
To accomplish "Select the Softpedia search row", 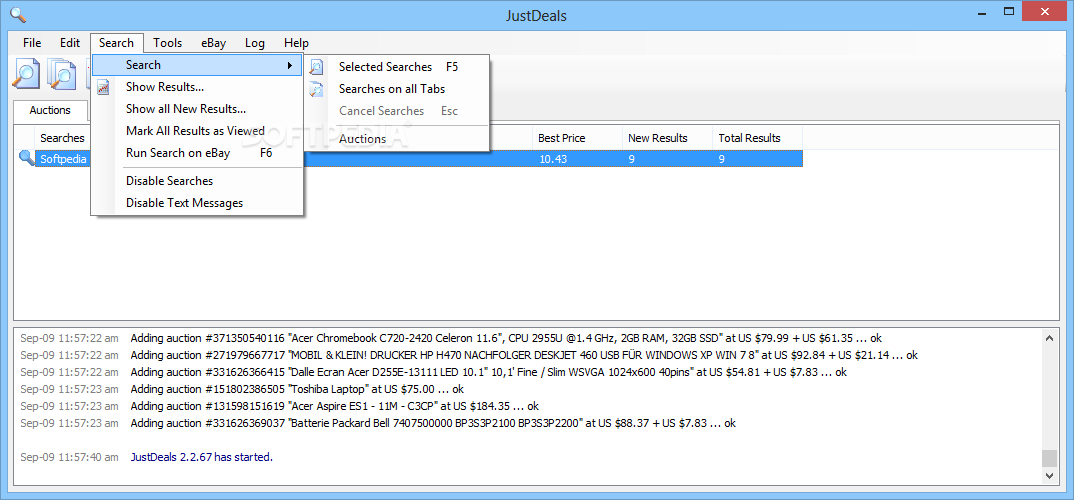I will (419, 159).
